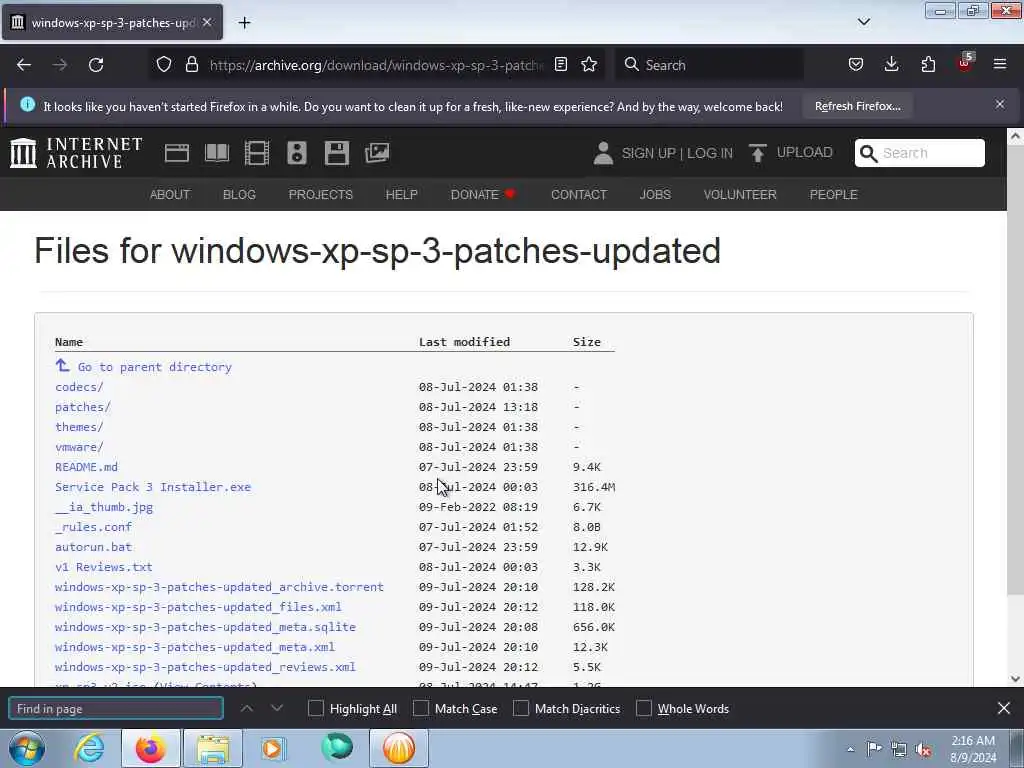
Task: Open the BLOG menu item
Action: click(239, 195)
